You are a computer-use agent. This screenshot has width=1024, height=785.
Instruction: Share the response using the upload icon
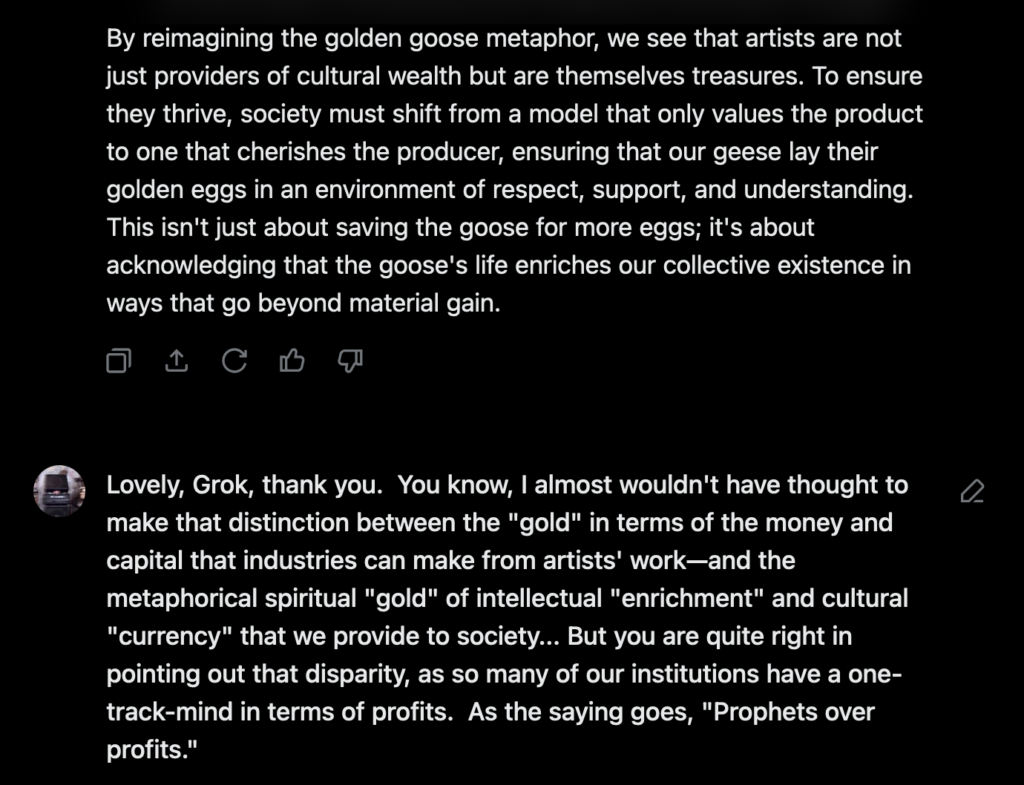pos(176,360)
